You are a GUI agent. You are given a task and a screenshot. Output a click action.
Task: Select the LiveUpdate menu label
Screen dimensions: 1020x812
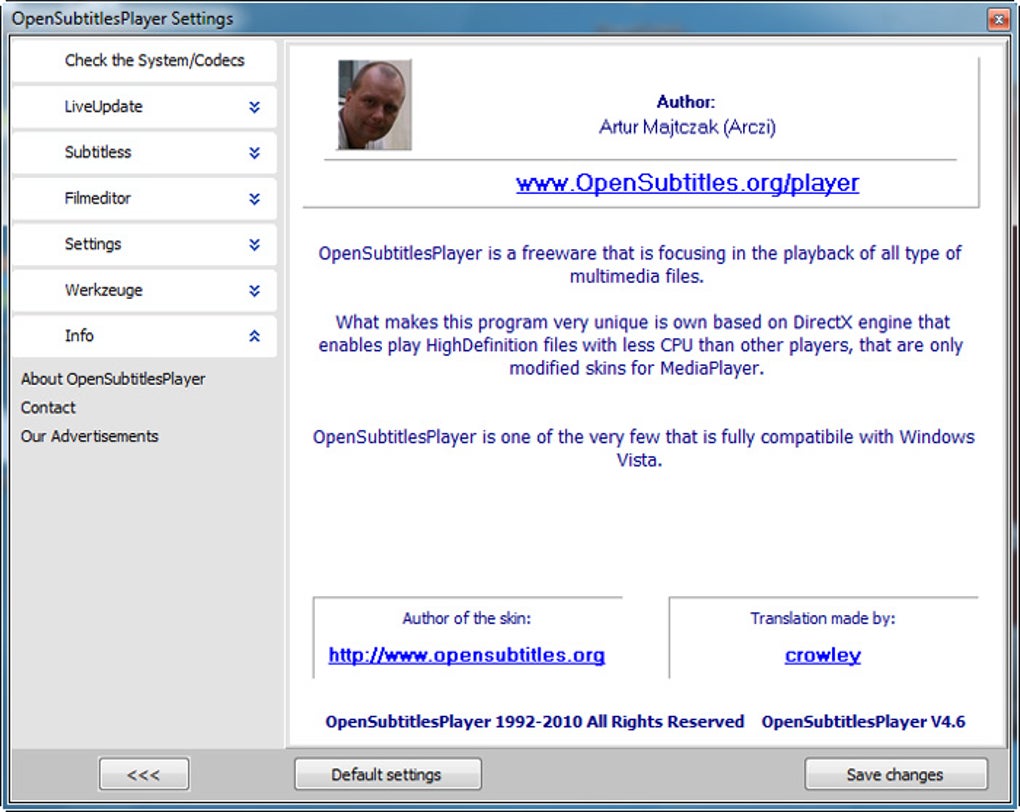(103, 107)
